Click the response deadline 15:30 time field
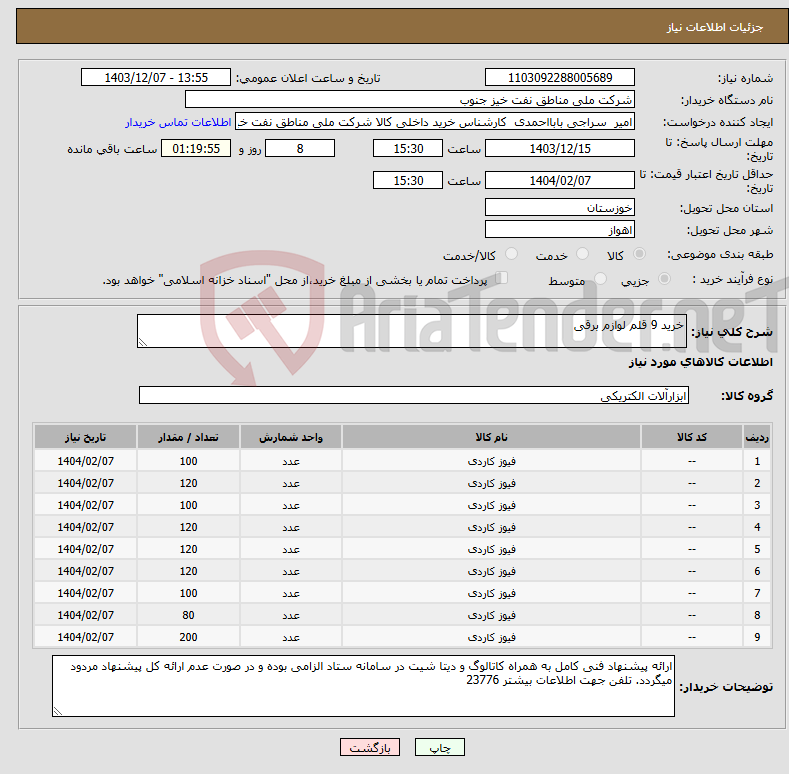 [408, 148]
